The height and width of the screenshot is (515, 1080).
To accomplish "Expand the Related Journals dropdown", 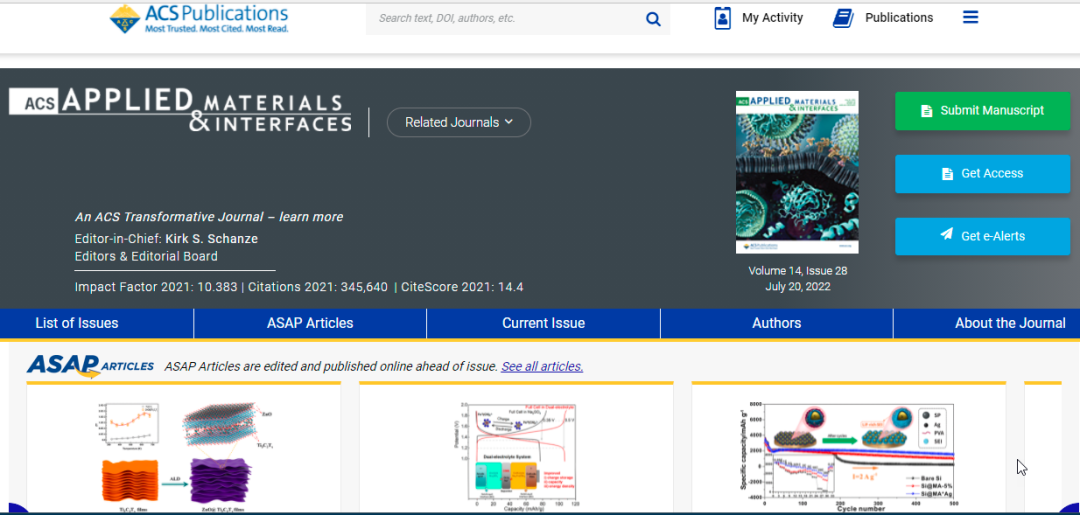I will click(458, 122).
